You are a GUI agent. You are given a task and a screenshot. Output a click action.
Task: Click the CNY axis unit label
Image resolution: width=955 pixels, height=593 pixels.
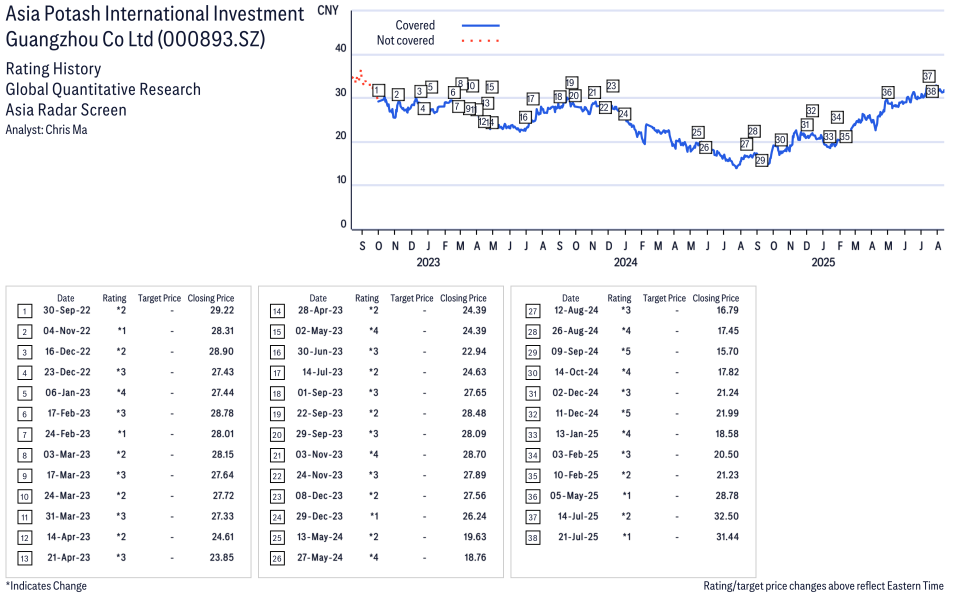coord(328,10)
